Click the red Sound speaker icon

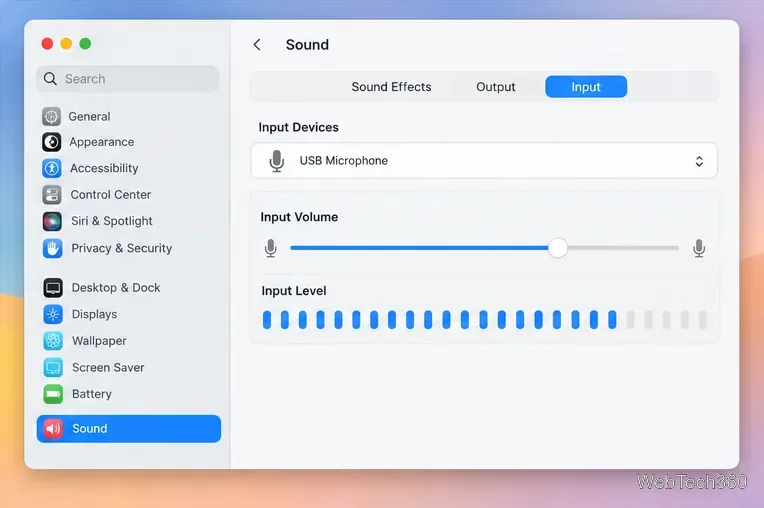point(53,429)
